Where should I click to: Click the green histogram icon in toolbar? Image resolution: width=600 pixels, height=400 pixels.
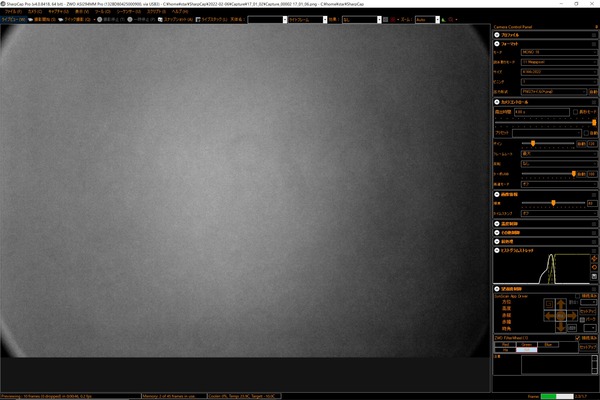[x=443, y=20]
